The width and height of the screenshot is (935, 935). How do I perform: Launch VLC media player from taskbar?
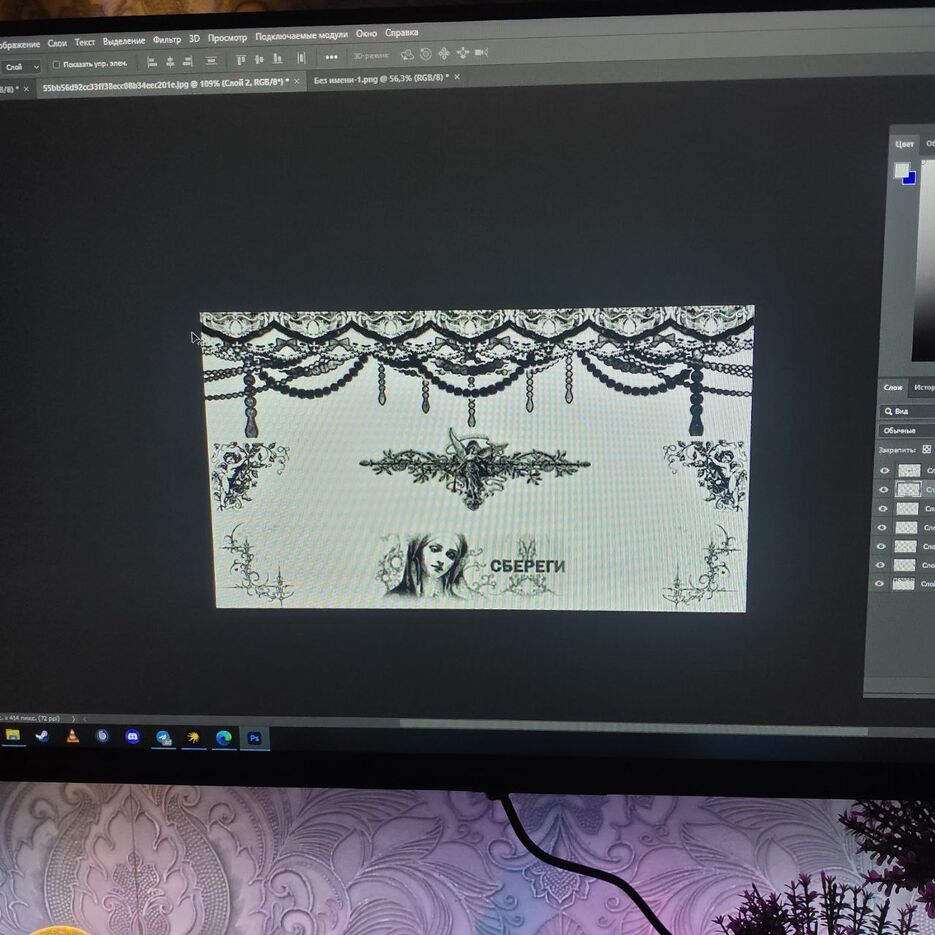72,736
